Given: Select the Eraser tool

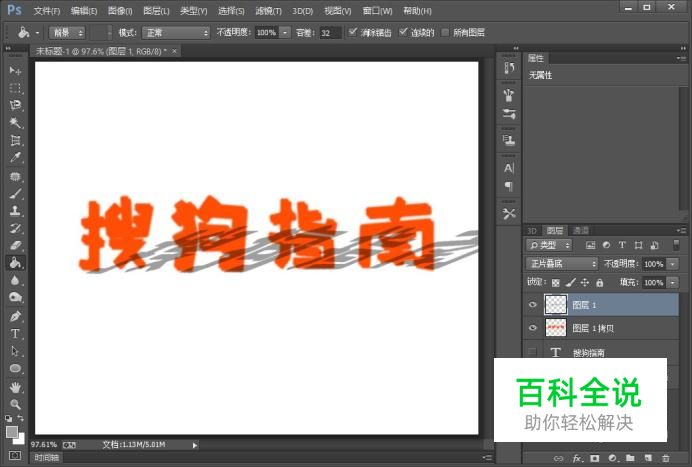Looking at the screenshot, I should [15, 245].
